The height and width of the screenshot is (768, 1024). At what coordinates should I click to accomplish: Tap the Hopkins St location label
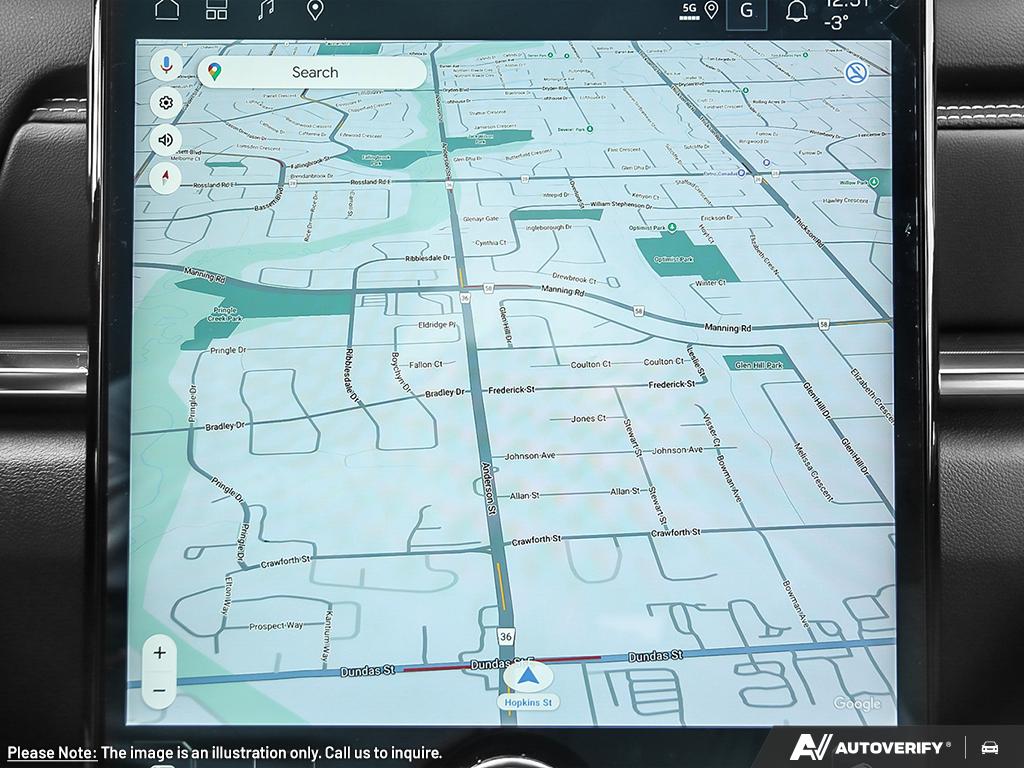click(x=528, y=703)
